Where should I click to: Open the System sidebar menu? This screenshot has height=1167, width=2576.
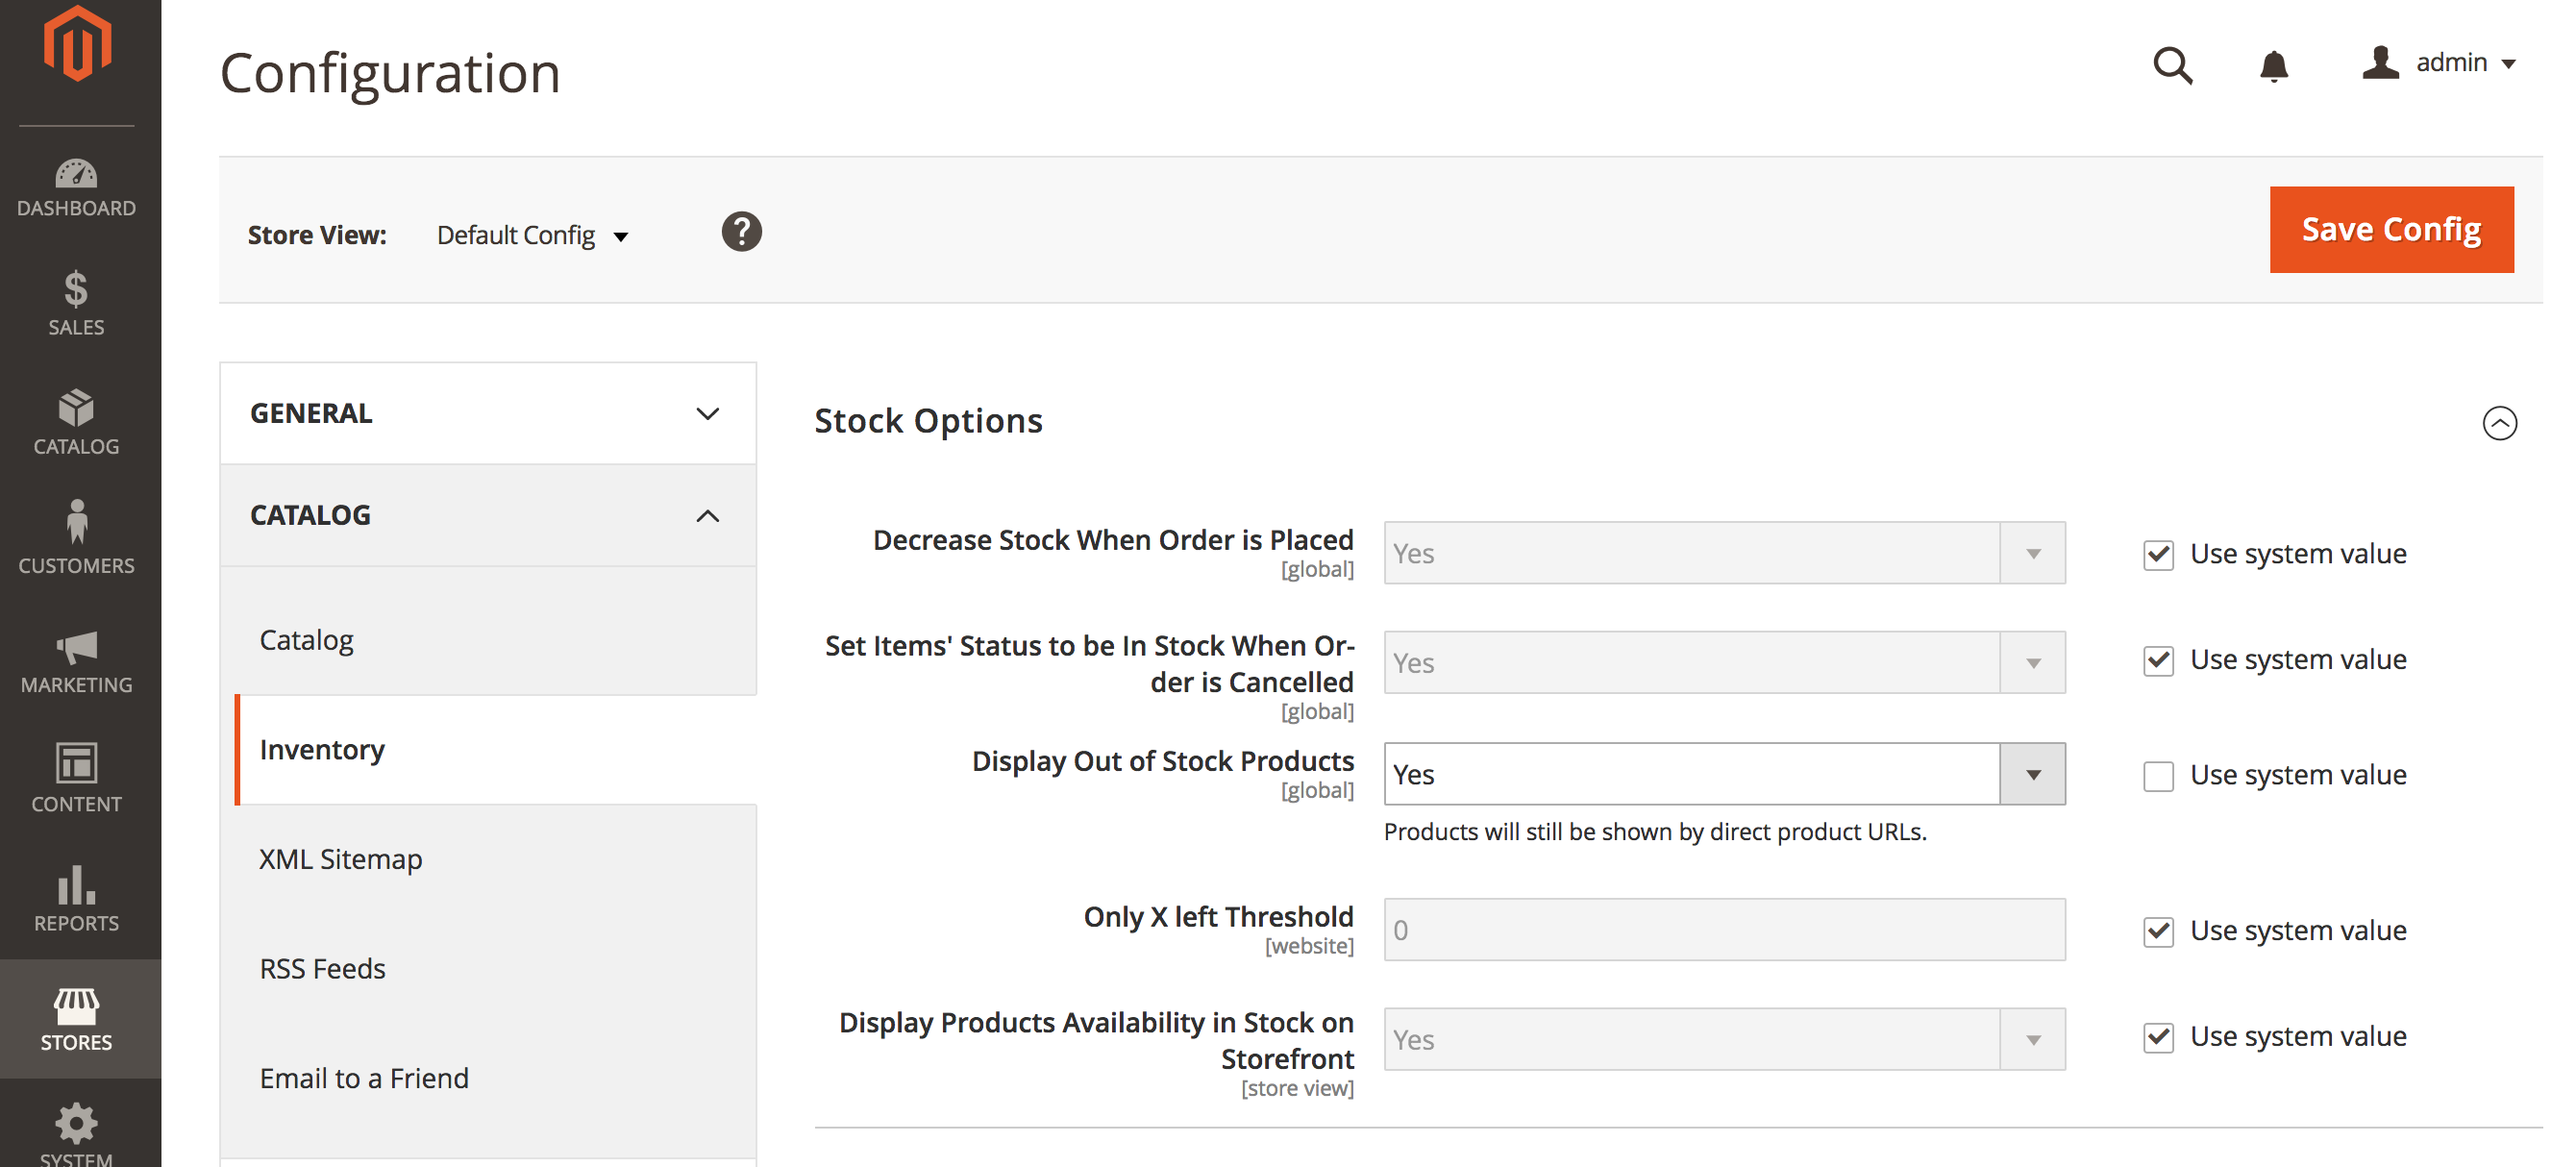(76, 1132)
